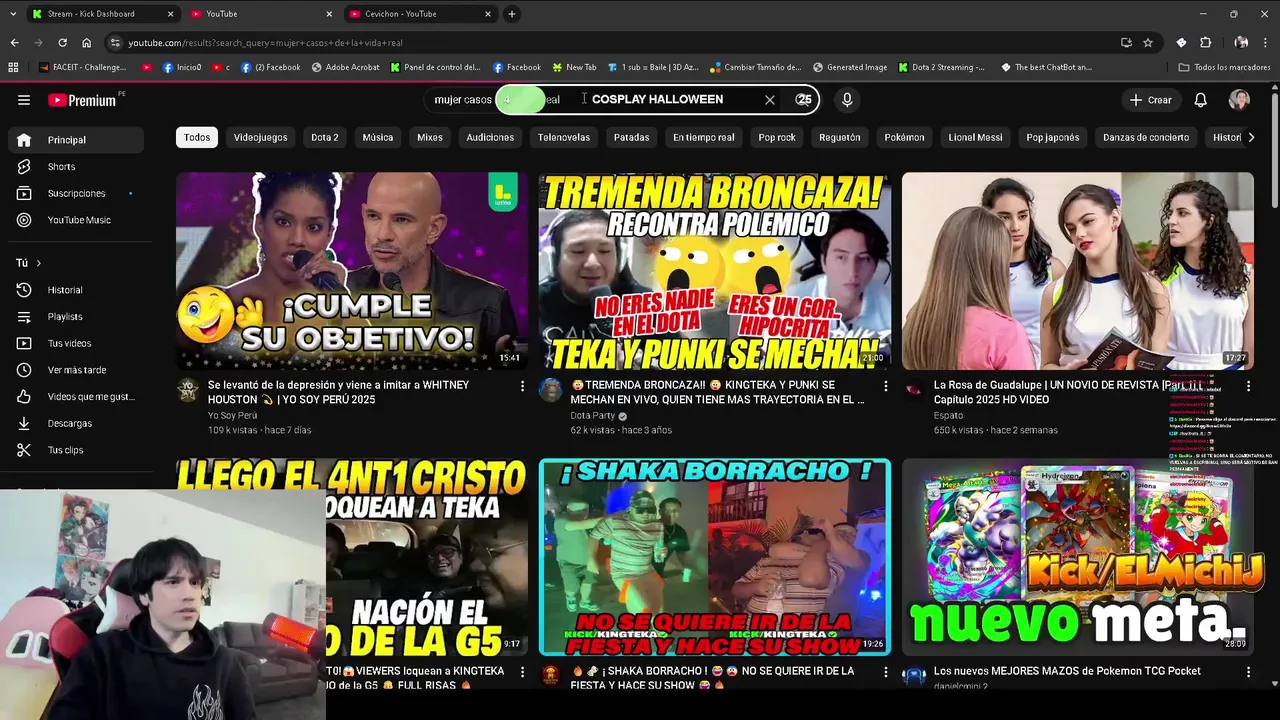Open options menu for WHITNEY HOUSTON video
The height and width of the screenshot is (720, 1280).
(522, 386)
